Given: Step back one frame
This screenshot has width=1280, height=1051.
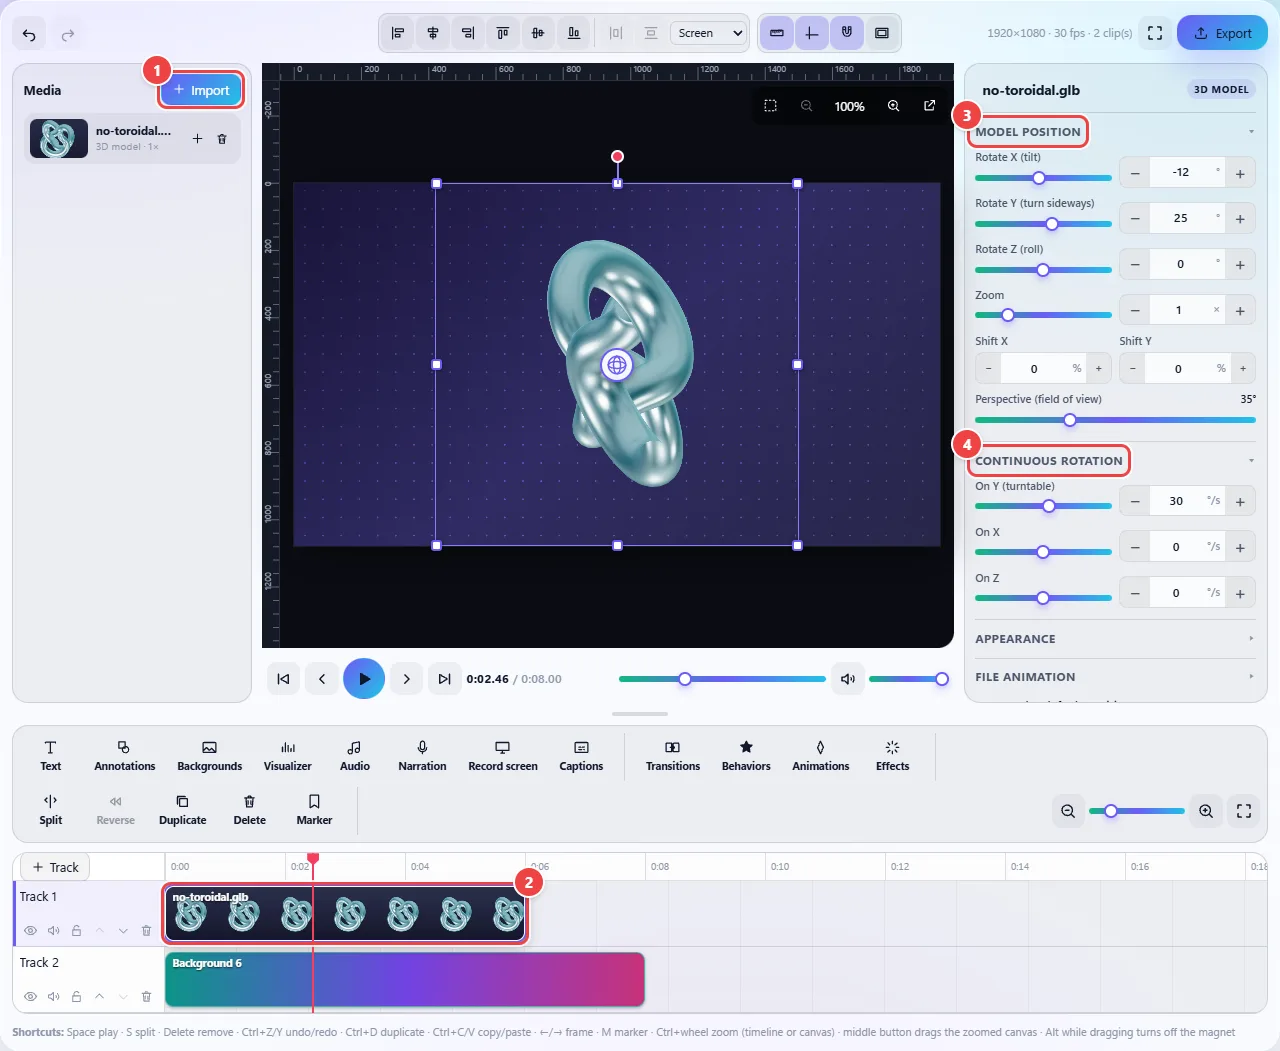Looking at the screenshot, I should 322,679.
